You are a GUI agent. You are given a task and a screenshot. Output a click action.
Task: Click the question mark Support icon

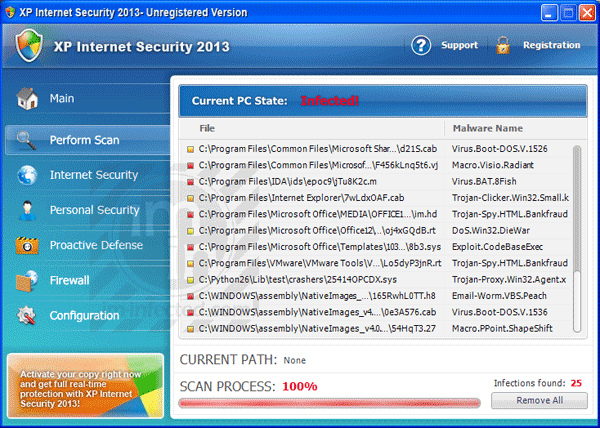coord(421,46)
